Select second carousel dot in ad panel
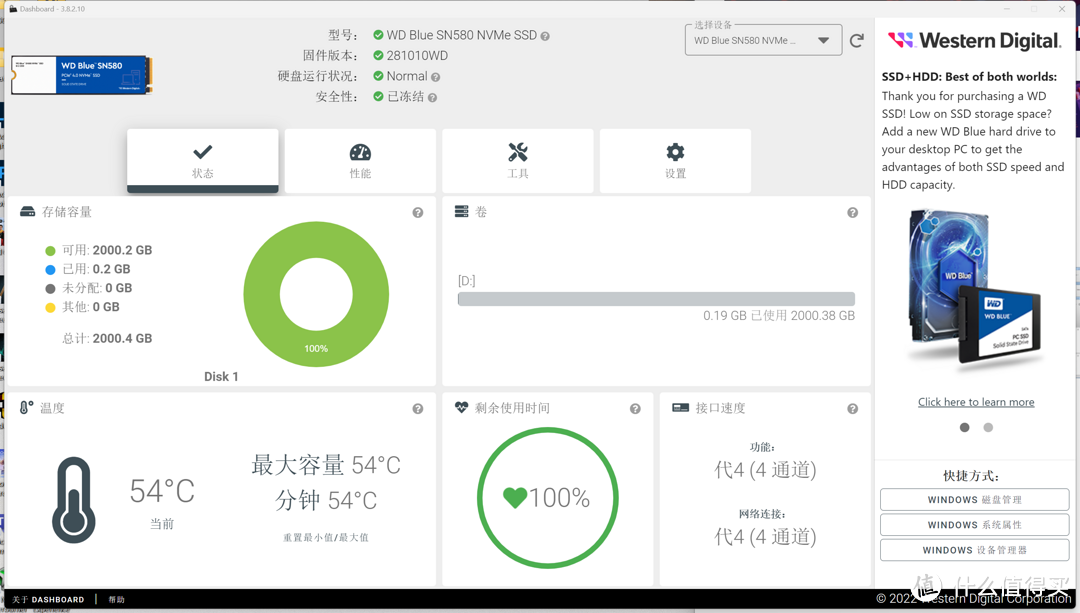This screenshot has width=1080, height=613. coord(988,428)
